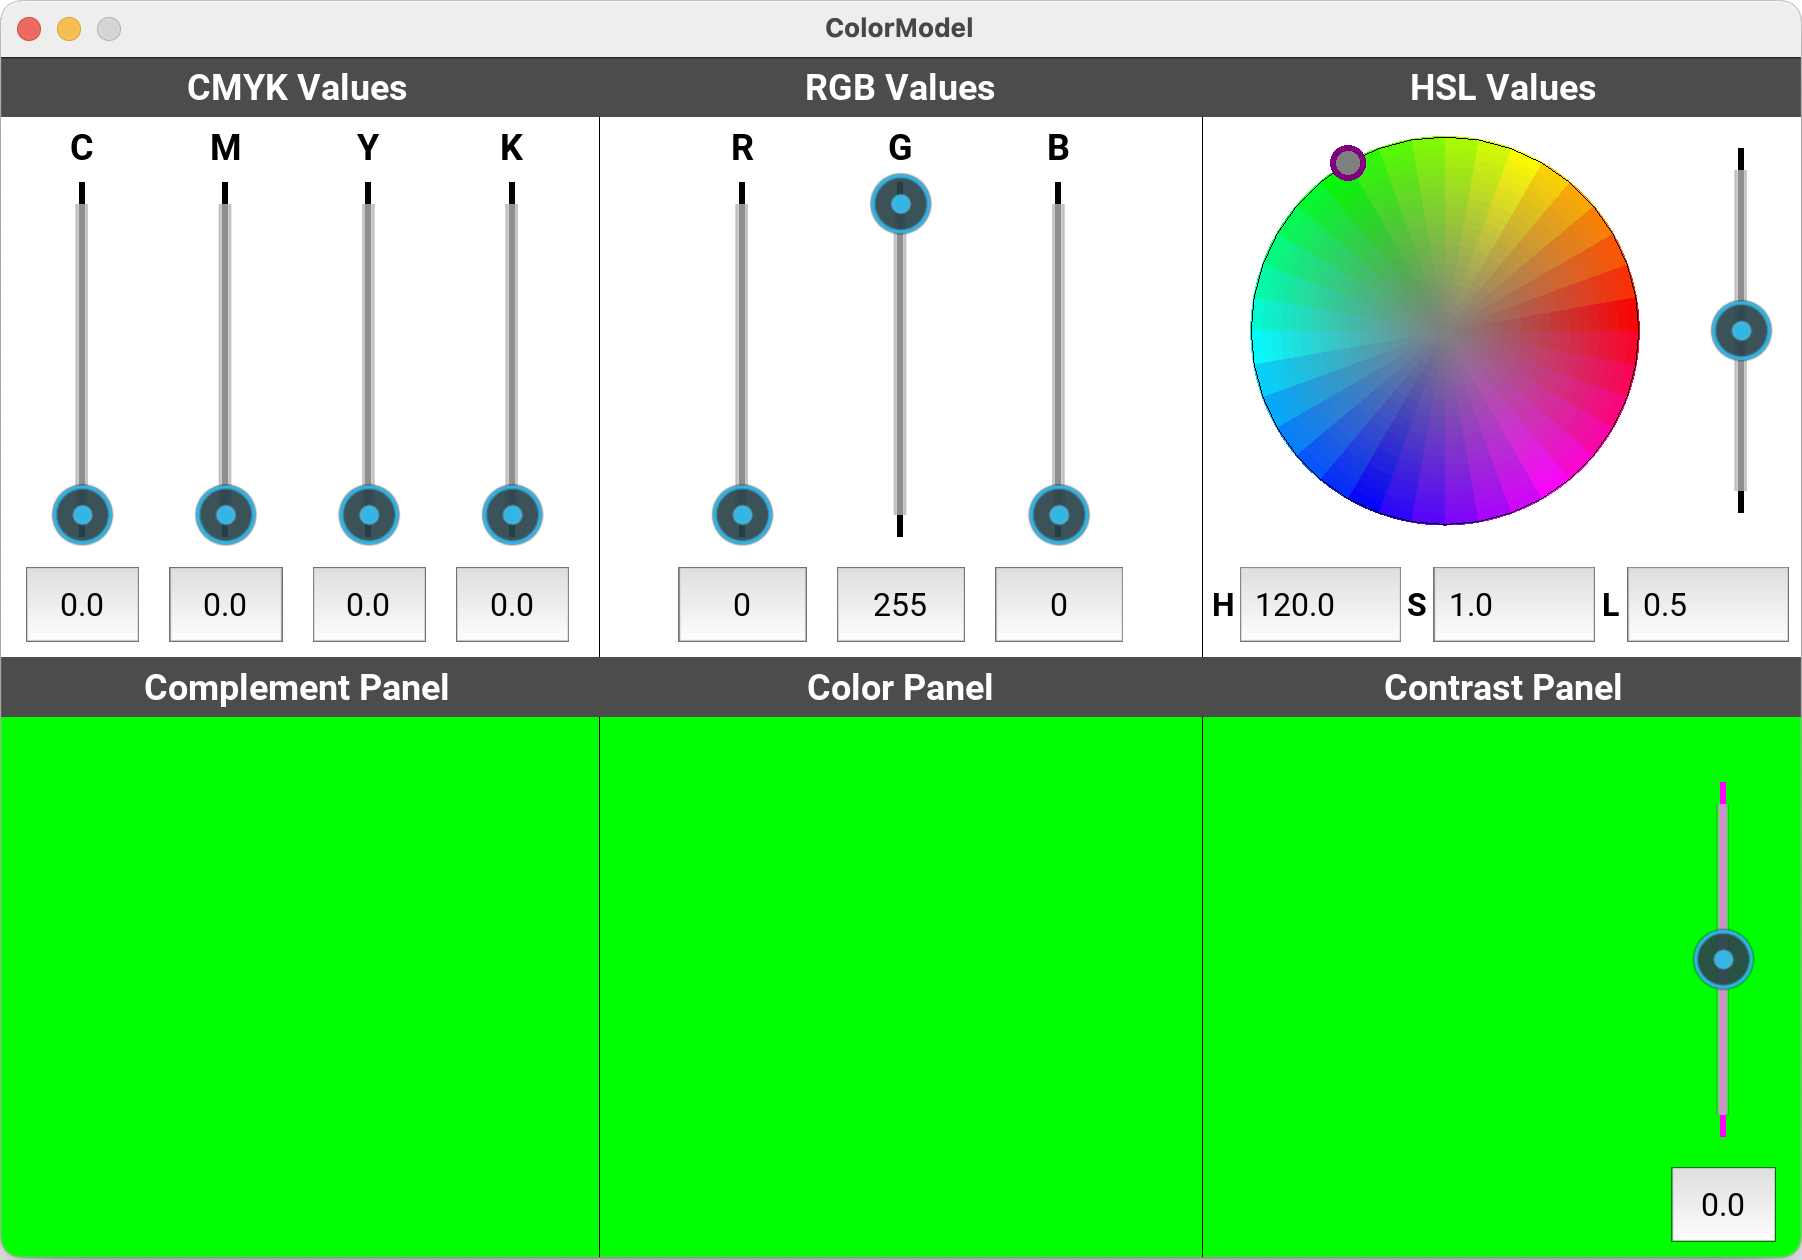The width and height of the screenshot is (1802, 1260).
Task: Click the Green channel slider knob
Action: tap(900, 204)
